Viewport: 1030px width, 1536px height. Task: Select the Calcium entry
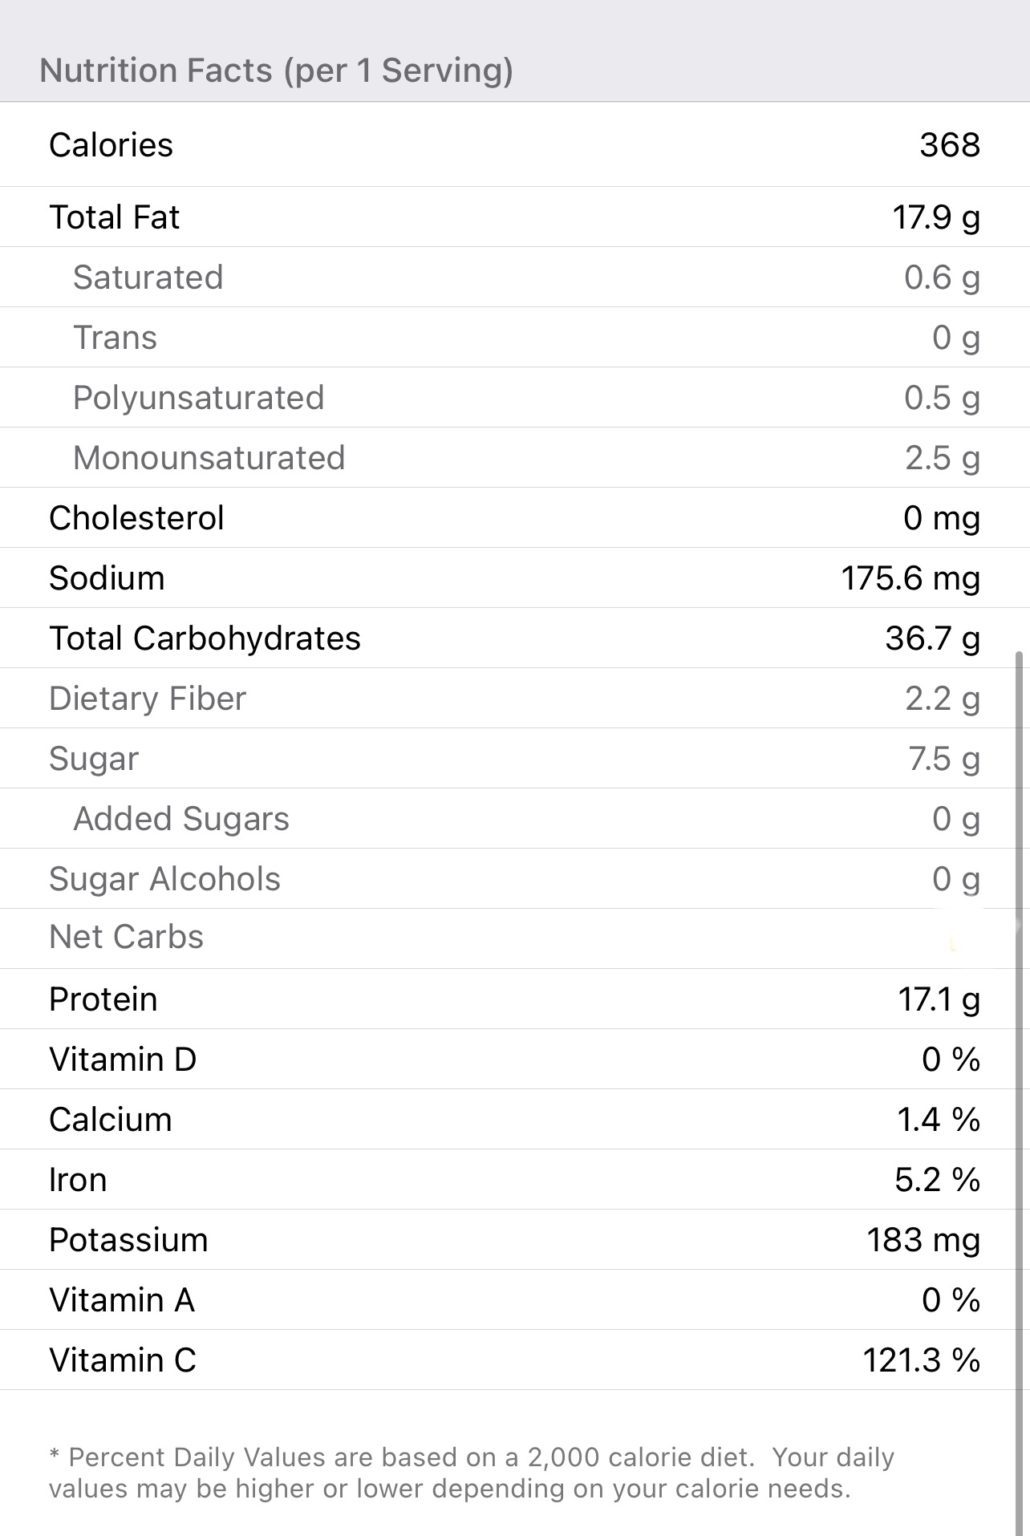coord(514,1119)
